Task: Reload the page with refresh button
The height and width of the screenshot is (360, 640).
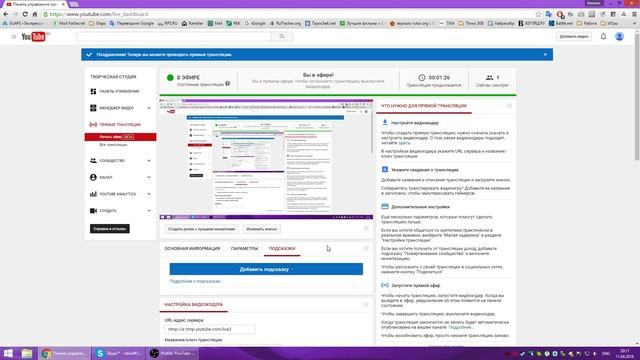Action: [25, 14]
